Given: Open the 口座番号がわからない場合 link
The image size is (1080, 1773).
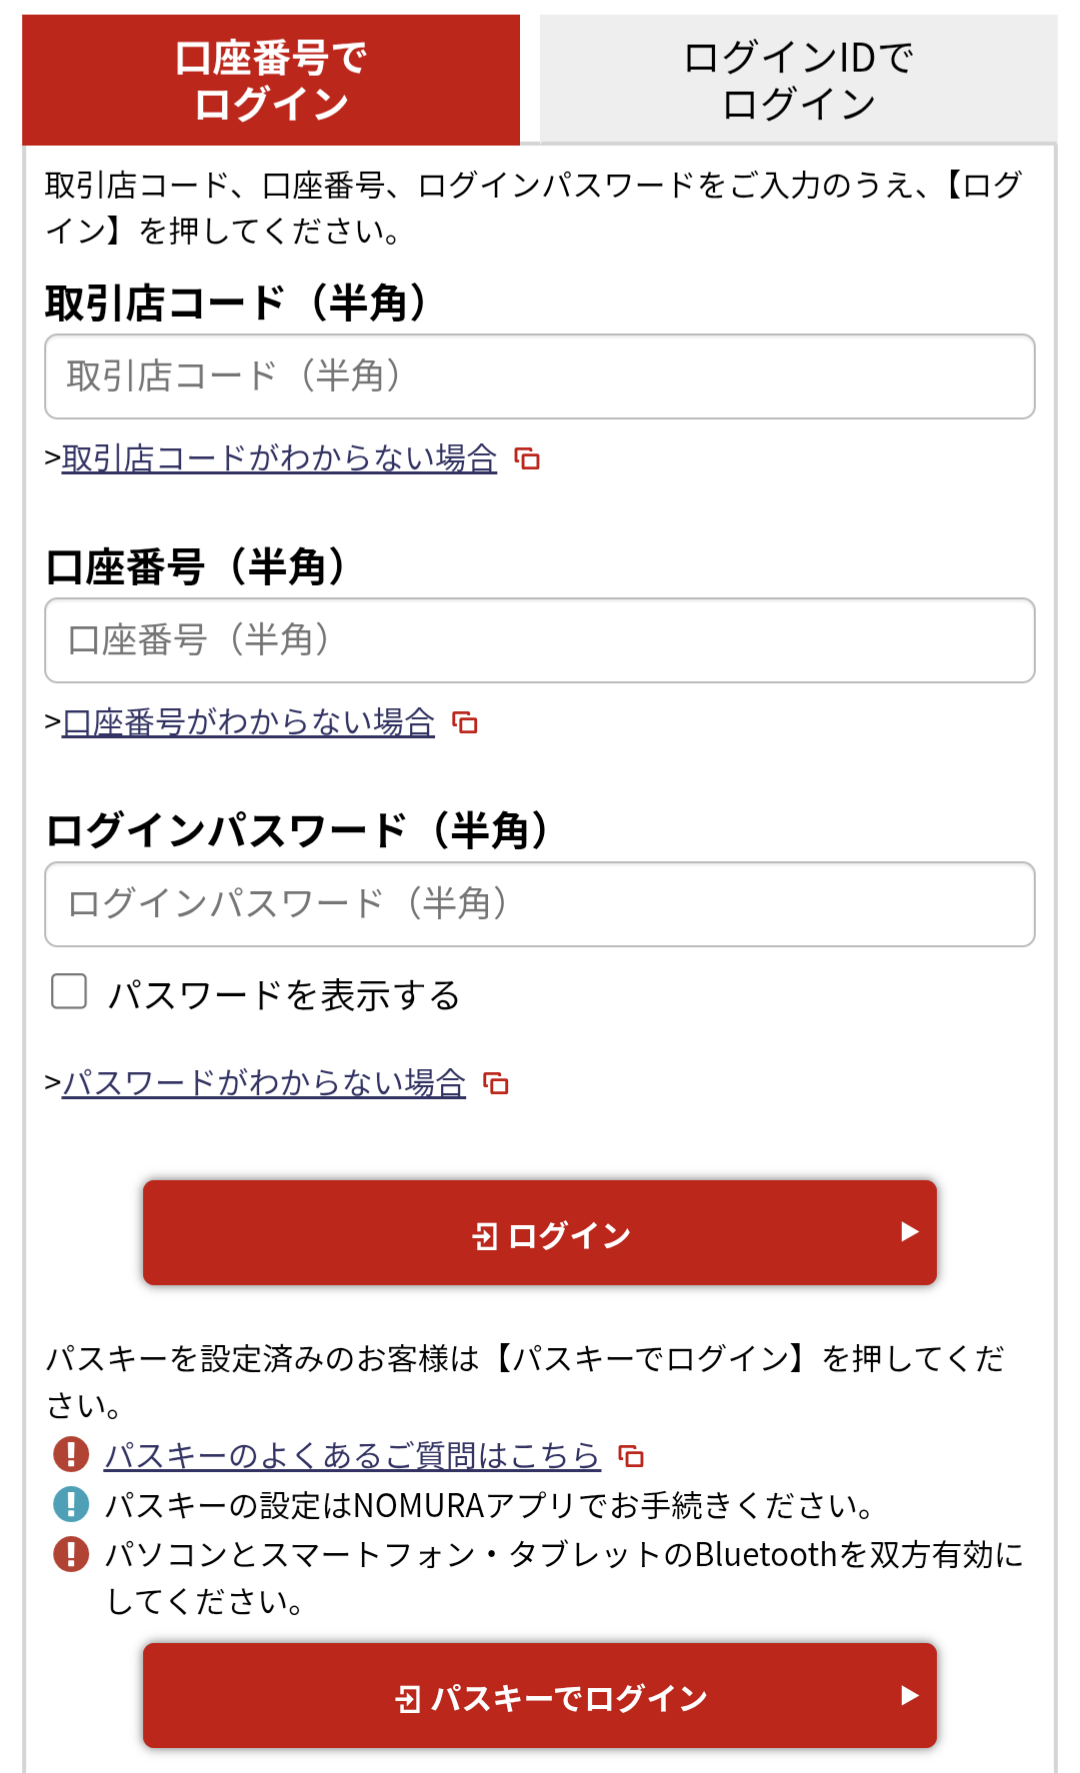Looking at the screenshot, I should pyautogui.click(x=248, y=722).
